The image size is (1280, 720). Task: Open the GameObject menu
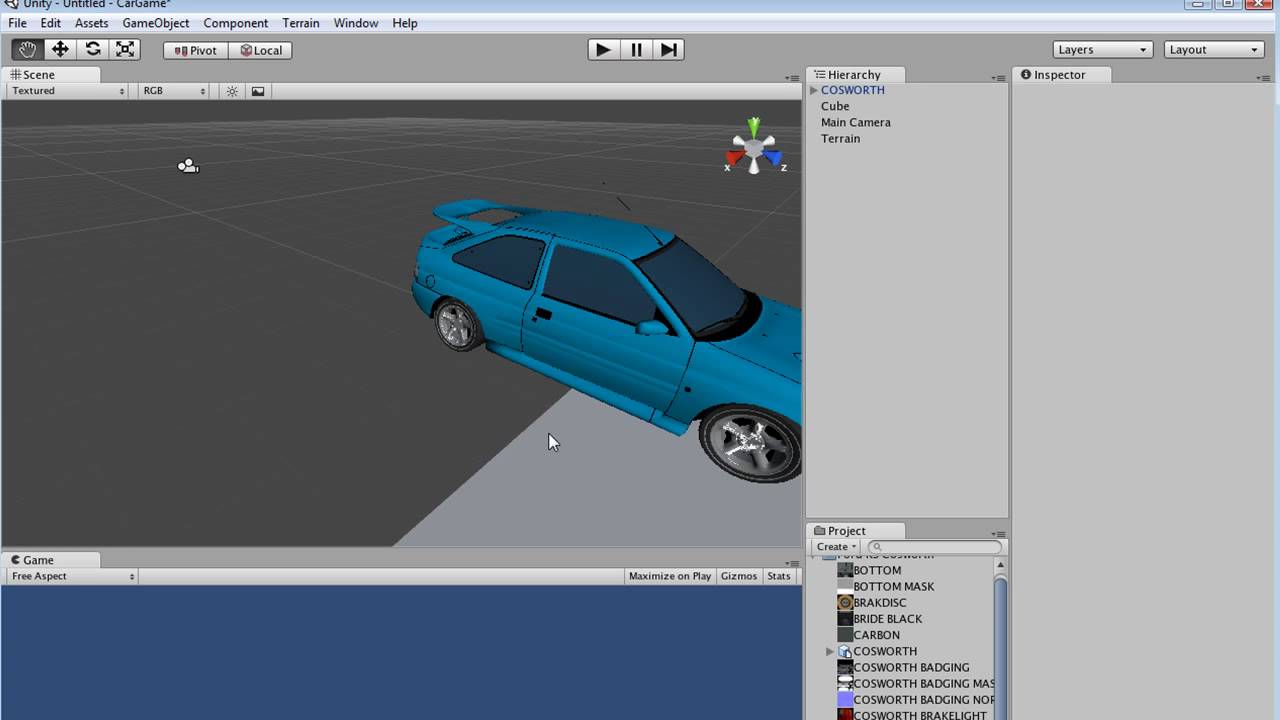pos(156,23)
